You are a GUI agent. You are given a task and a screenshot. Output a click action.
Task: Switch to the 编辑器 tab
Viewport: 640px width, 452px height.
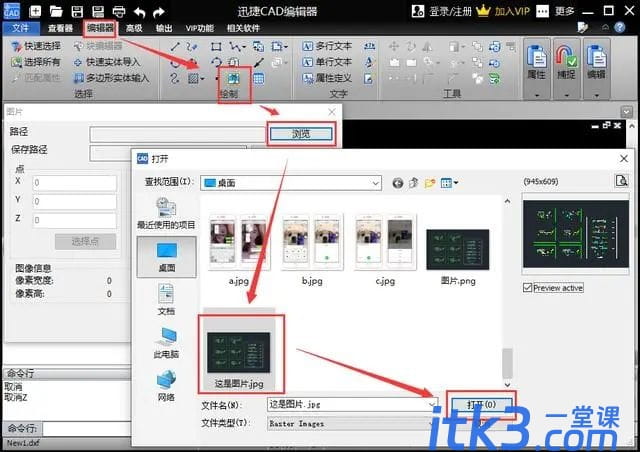point(100,28)
